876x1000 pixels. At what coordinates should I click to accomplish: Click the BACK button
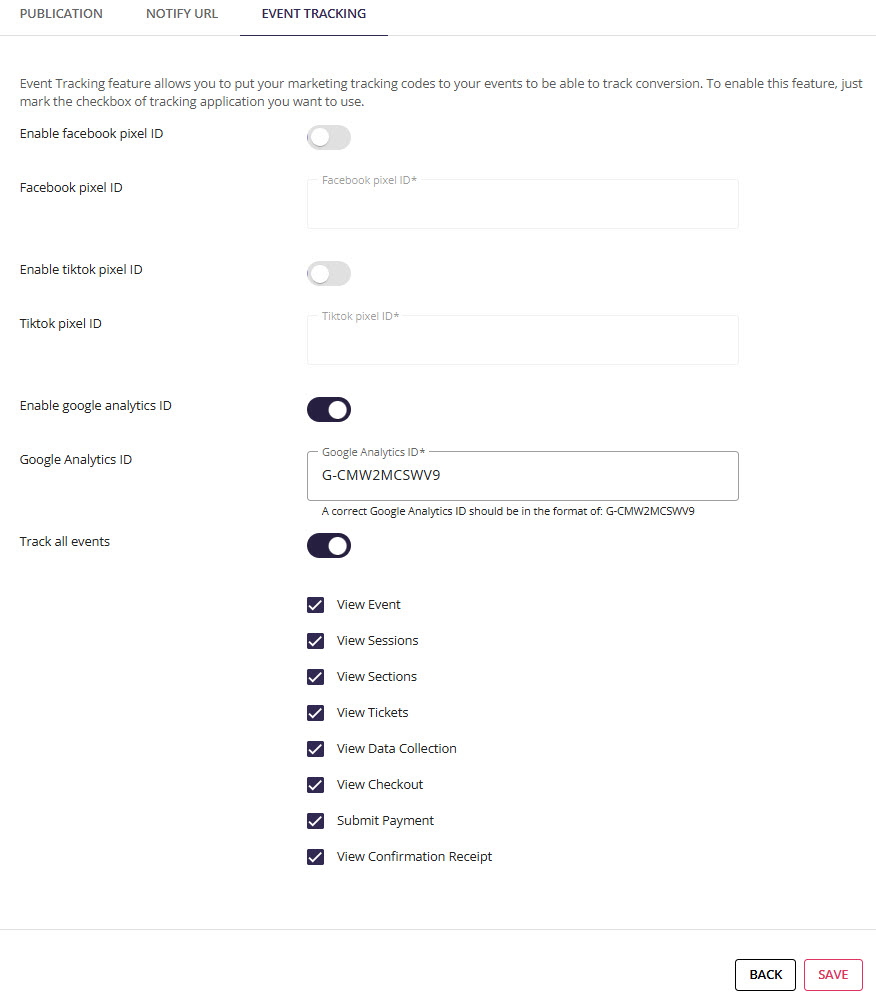pos(765,974)
